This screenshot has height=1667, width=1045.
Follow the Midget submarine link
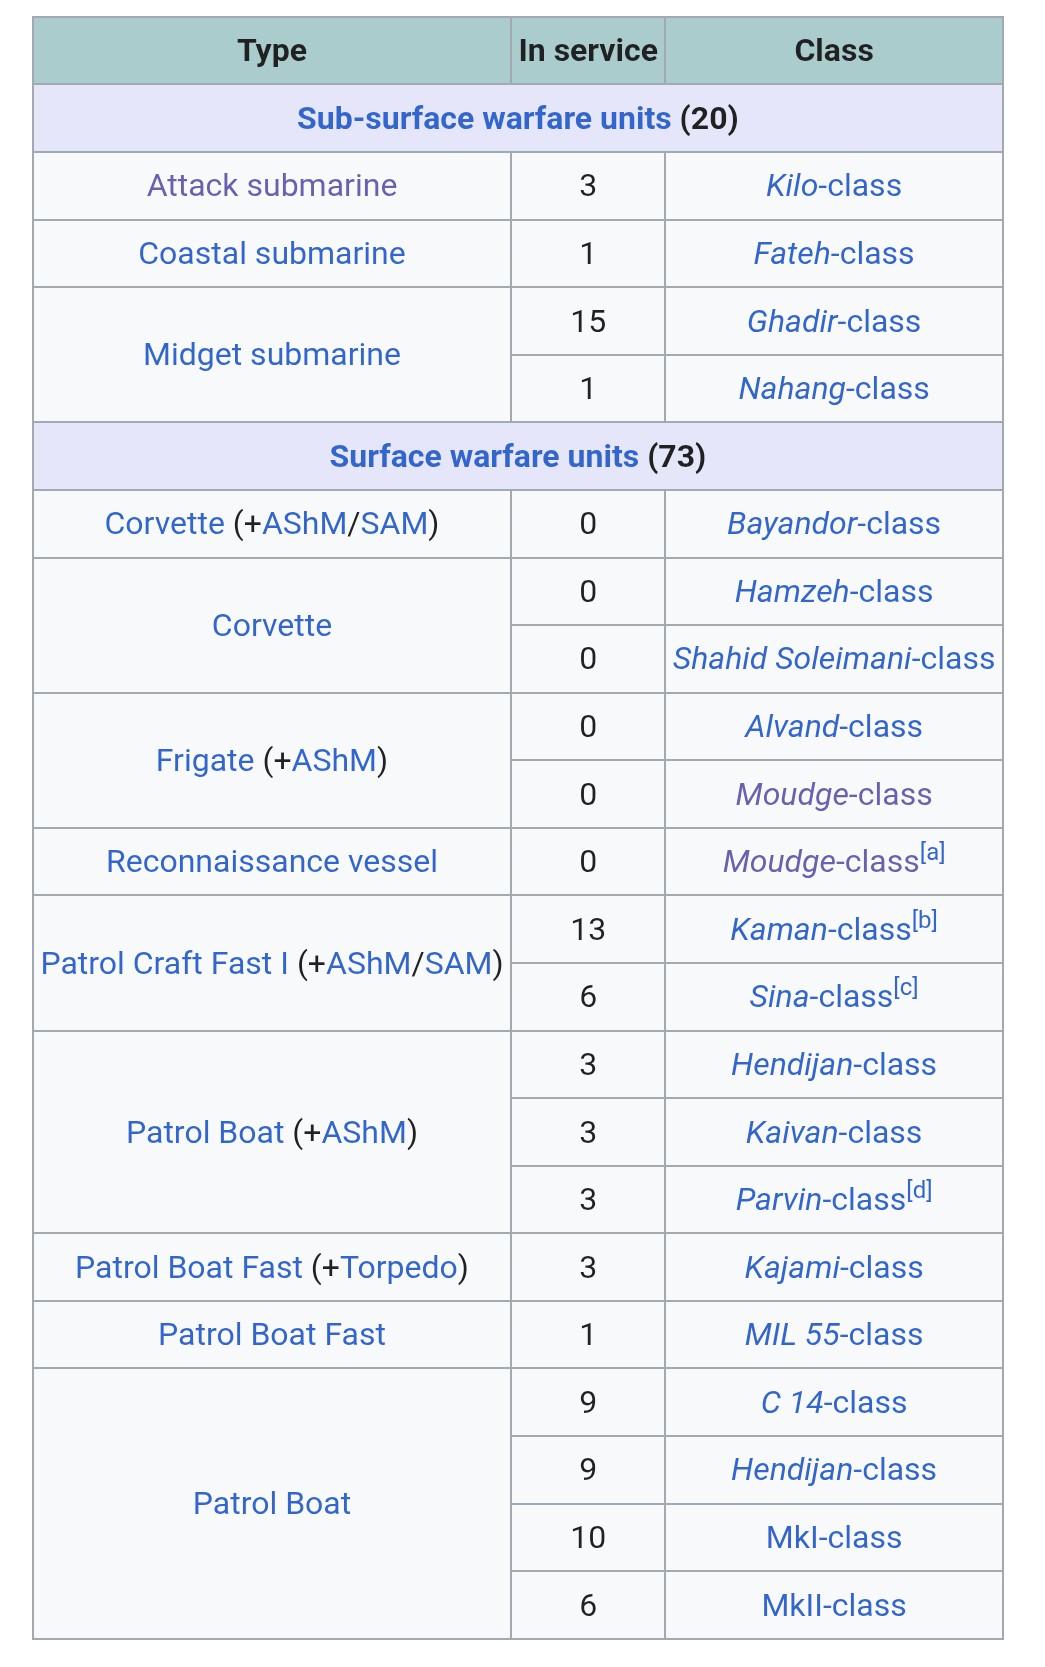(x=272, y=354)
